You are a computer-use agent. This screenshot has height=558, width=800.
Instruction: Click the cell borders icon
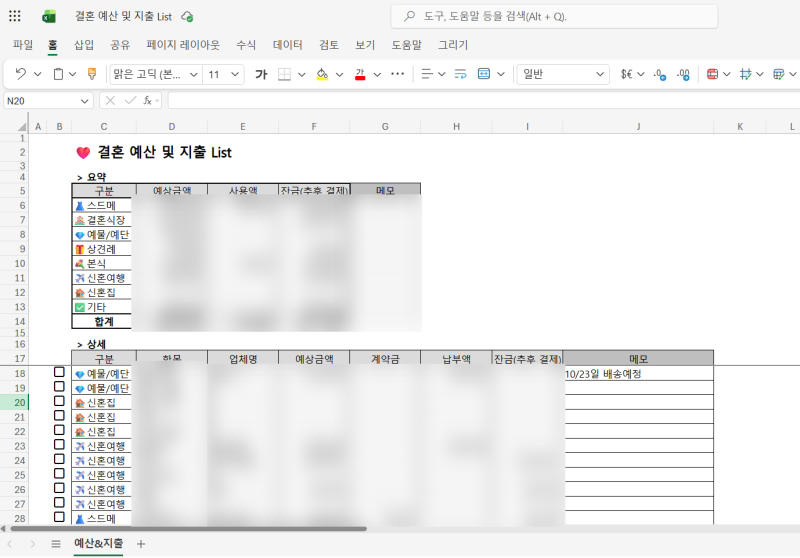point(284,74)
